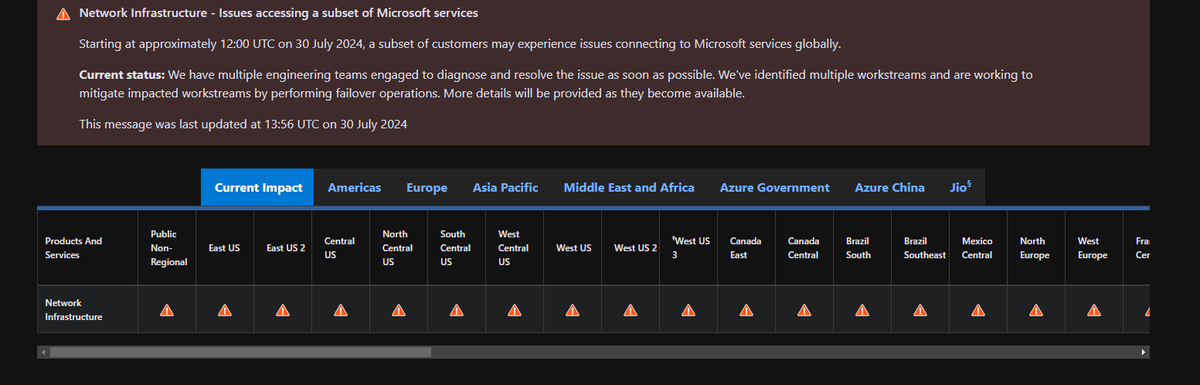
Task: Click the East US 2 warning icon
Action: pos(282,310)
